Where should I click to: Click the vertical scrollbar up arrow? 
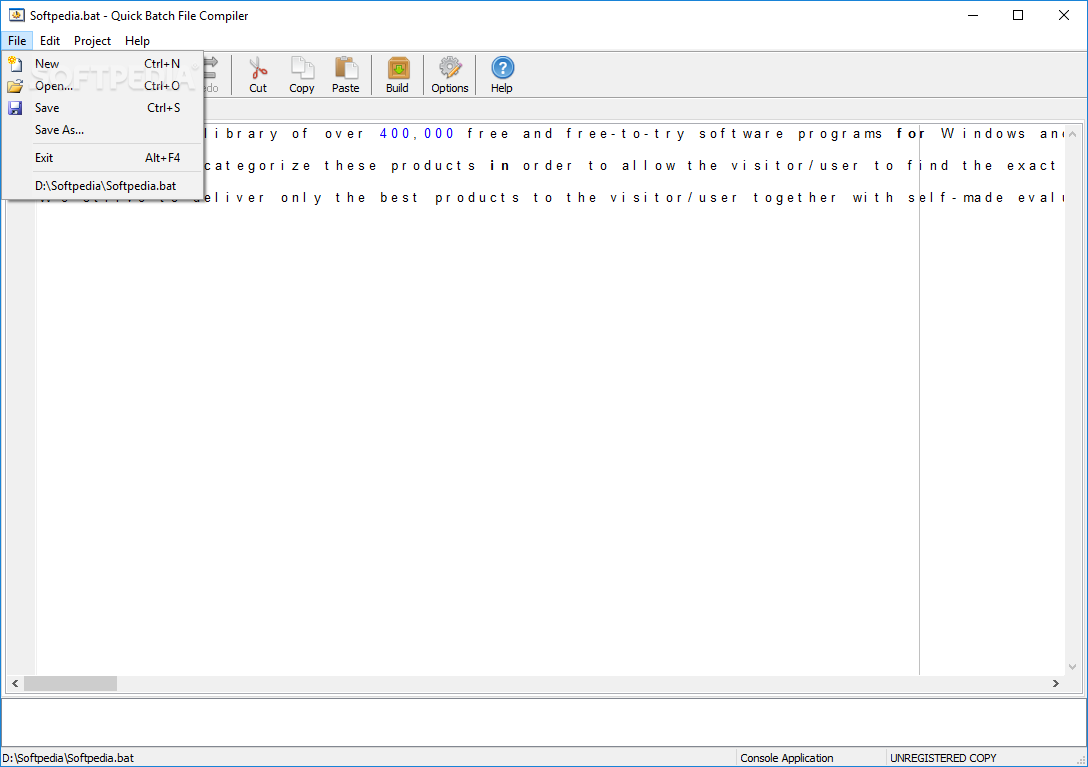click(x=1073, y=134)
